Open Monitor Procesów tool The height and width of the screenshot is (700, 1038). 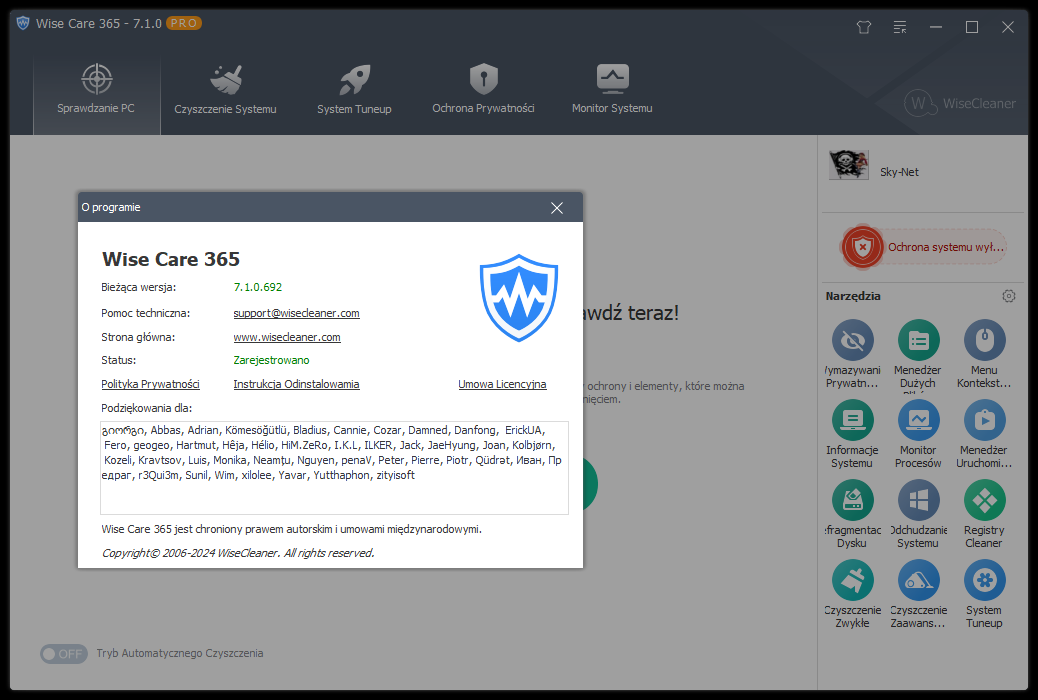(918, 435)
